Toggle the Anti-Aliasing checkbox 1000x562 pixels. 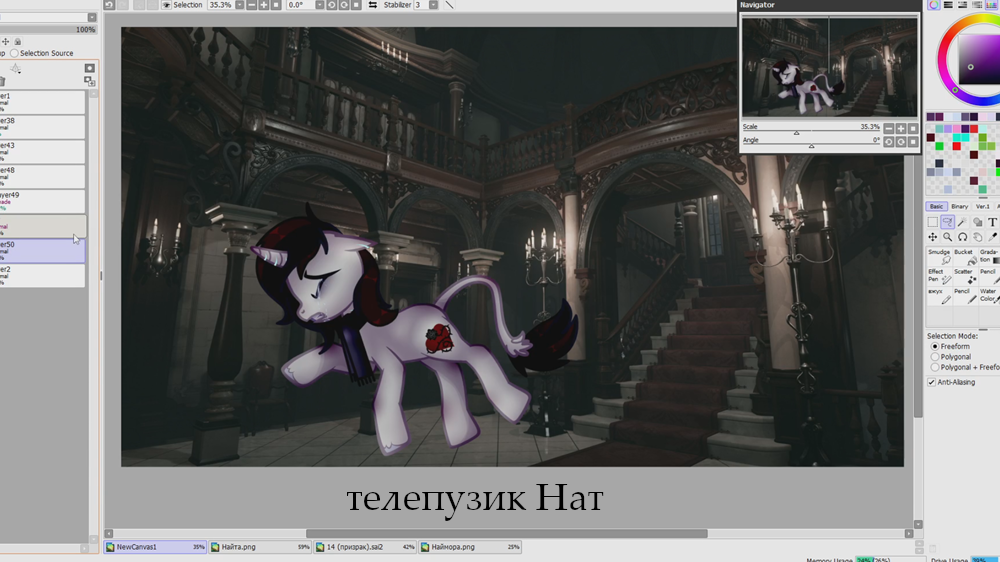[x=931, y=382]
